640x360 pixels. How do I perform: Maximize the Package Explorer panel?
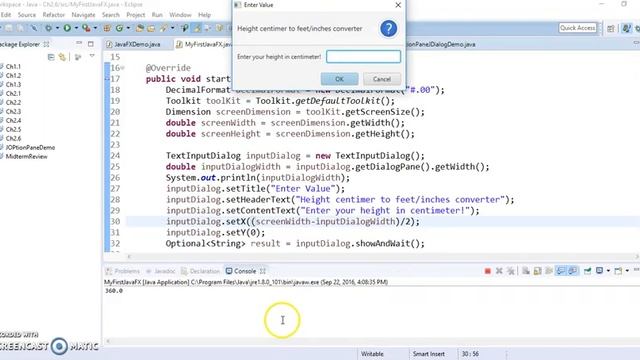point(91,44)
